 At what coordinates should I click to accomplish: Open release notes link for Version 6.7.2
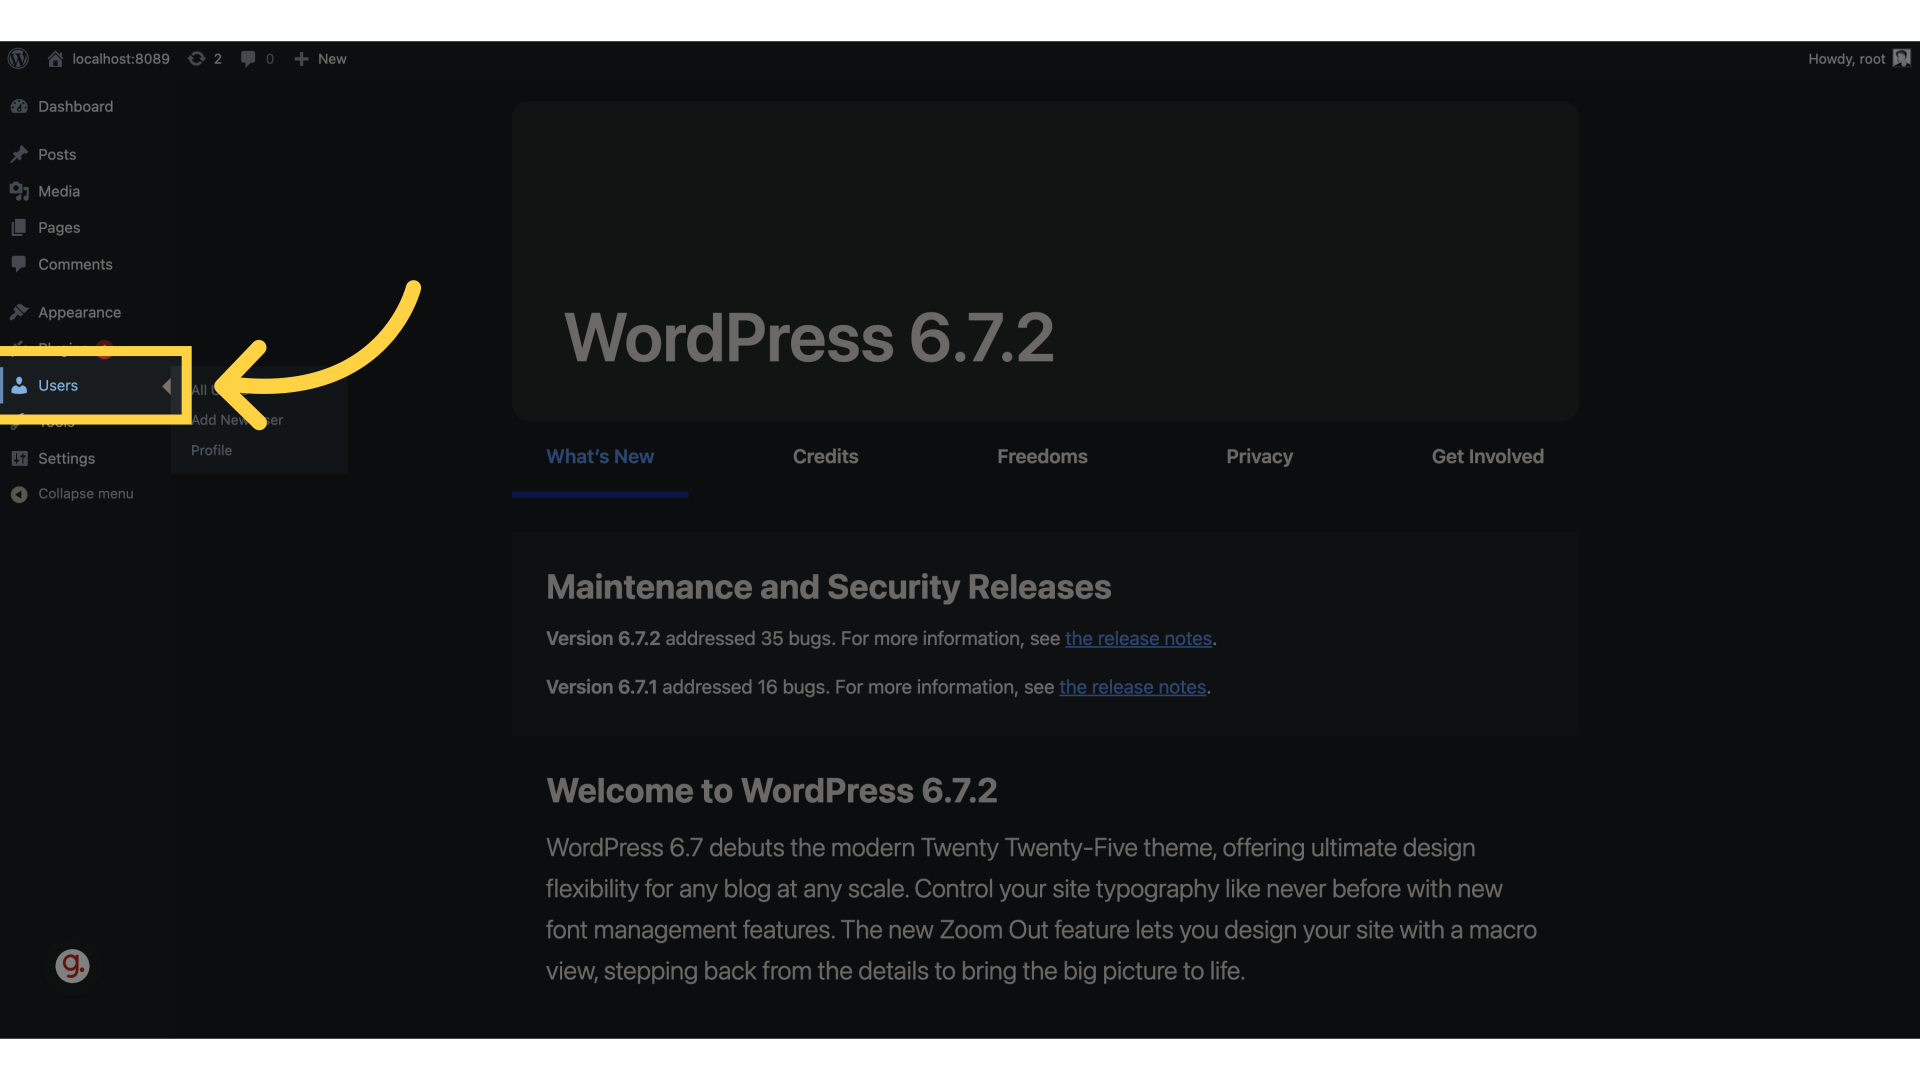click(x=1138, y=639)
